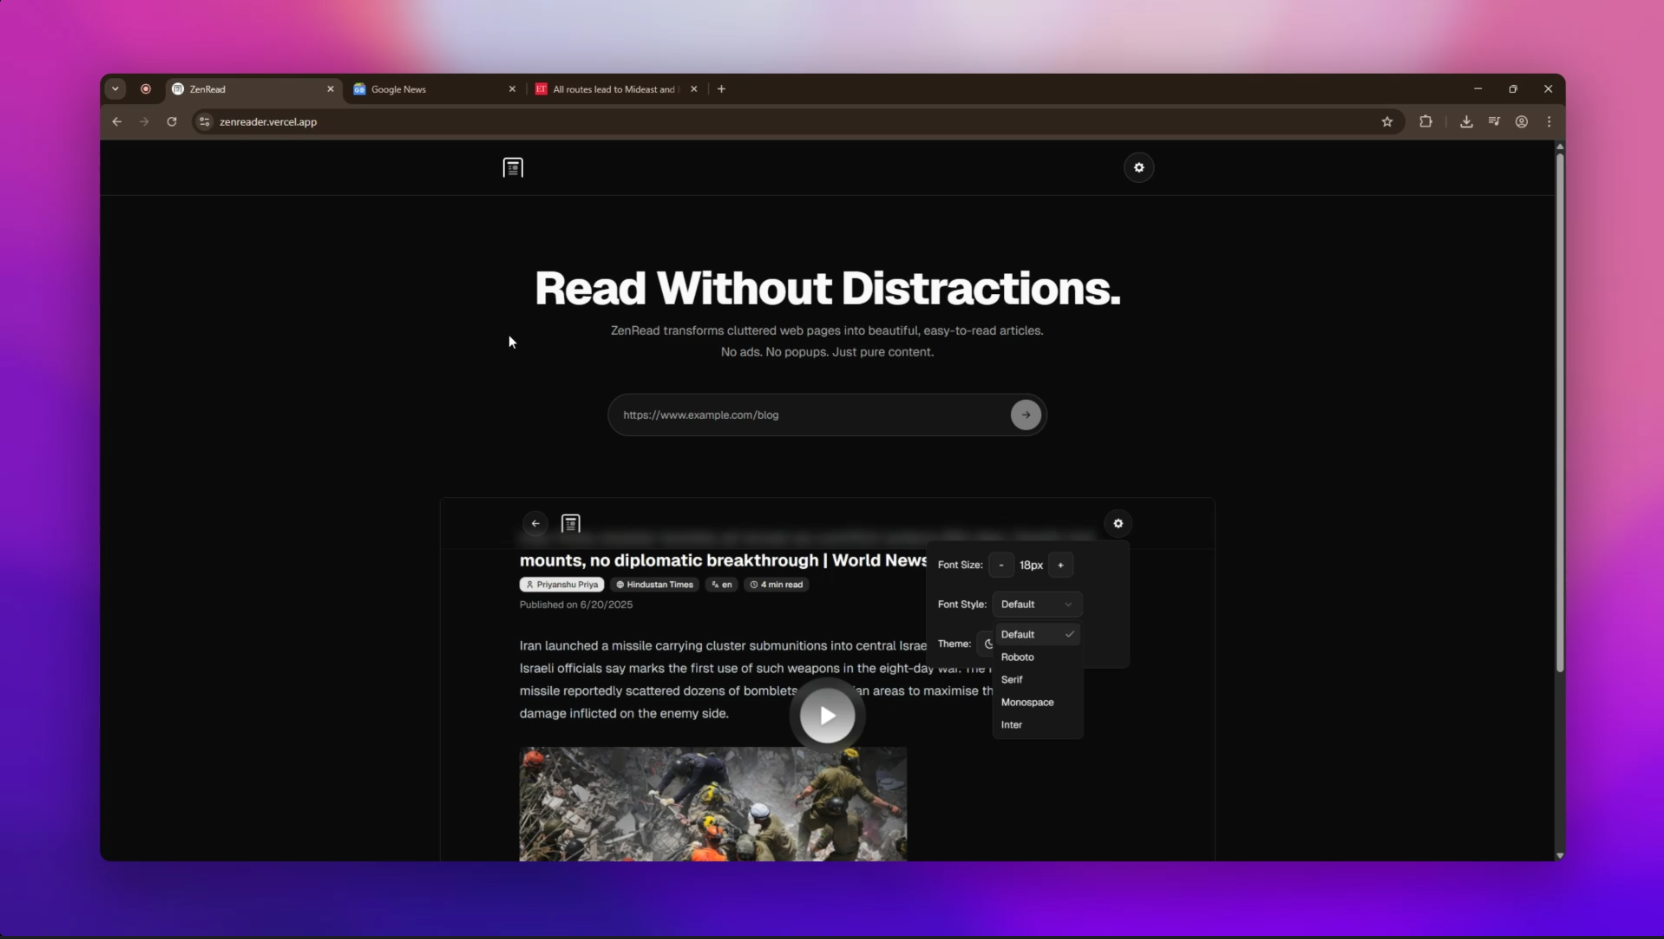Click the rescue workers article image
The height and width of the screenshot is (939, 1664).
pyautogui.click(x=713, y=803)
